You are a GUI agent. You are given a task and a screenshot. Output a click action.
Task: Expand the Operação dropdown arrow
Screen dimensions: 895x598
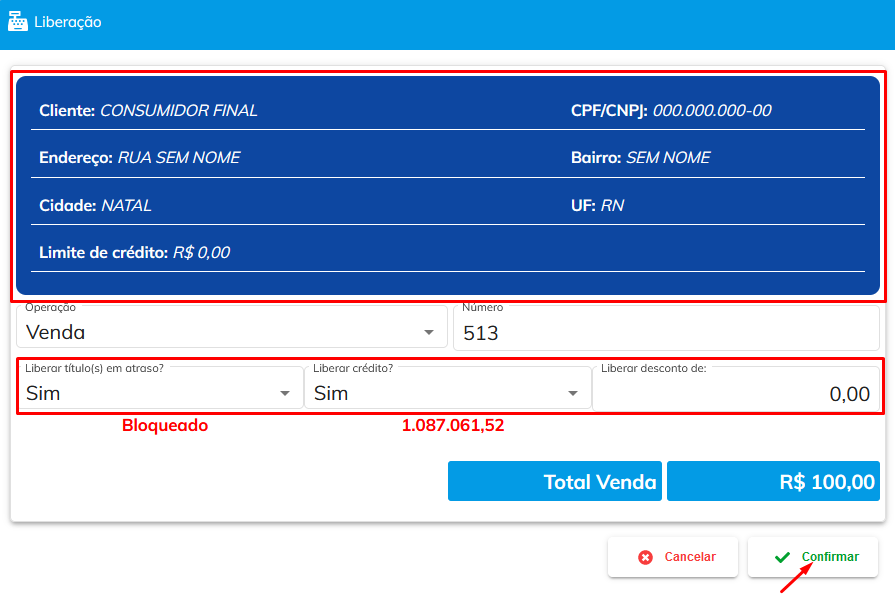pyautogui.click(x=429, y=332)
